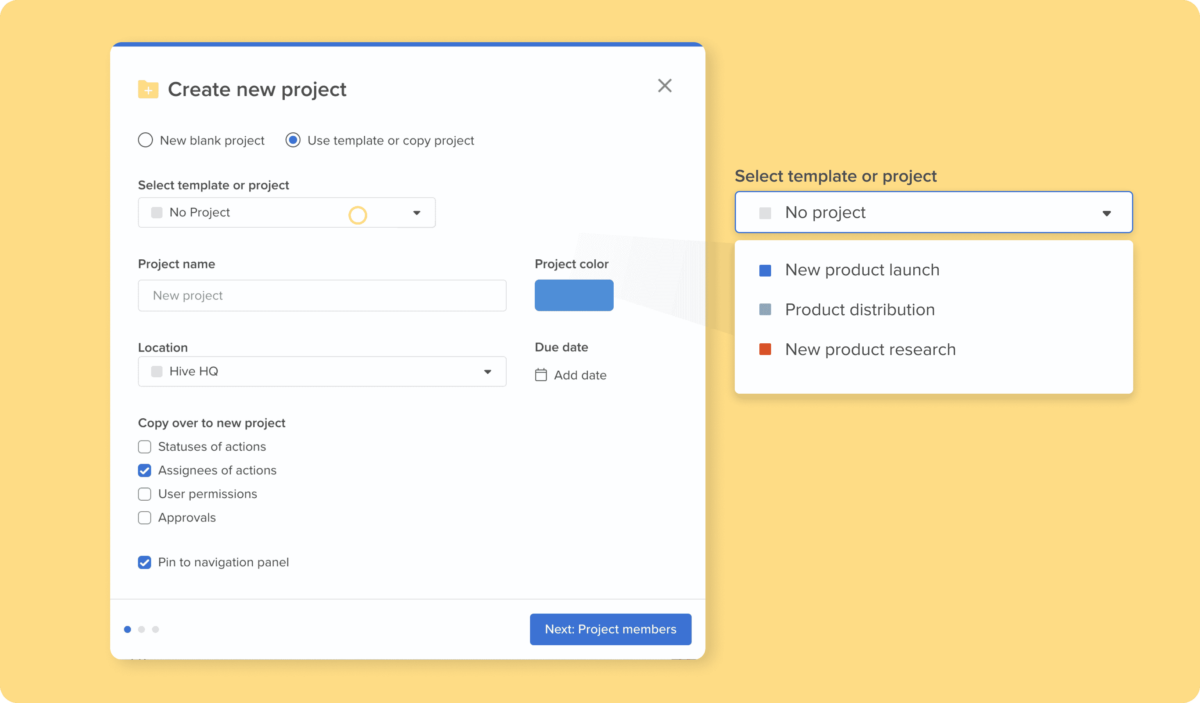Uncheck Pin to navigation panel
This screenshot has height=703, width=1200.
(144, 562)
